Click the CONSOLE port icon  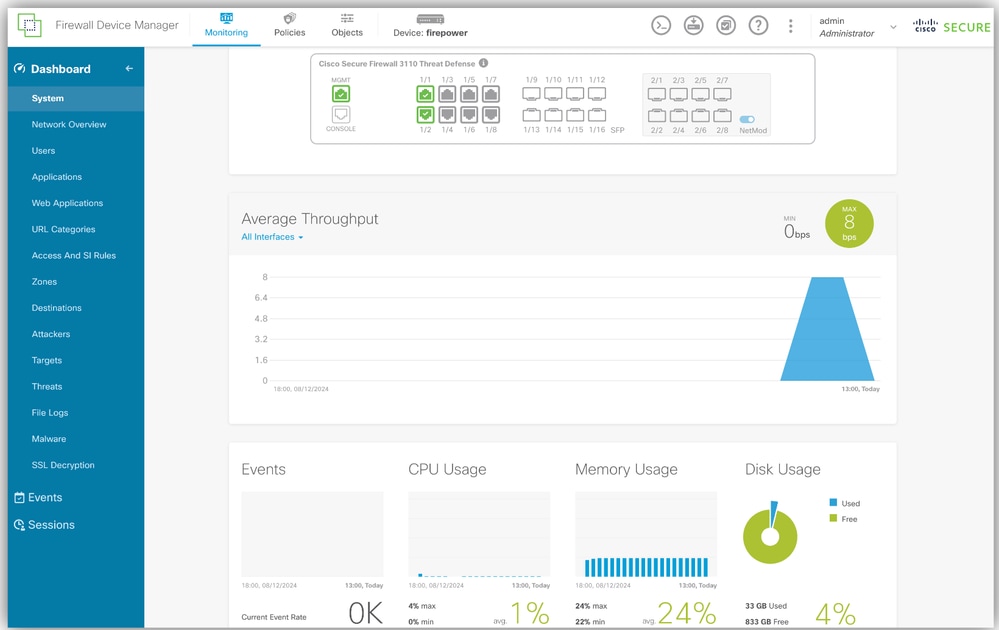(x=341, y=114)
